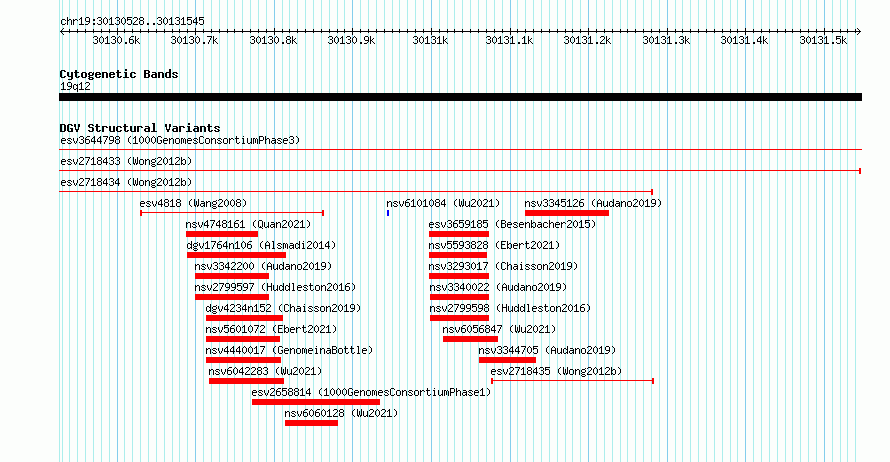
Task: Click the esv4818 (Wang2008) label
Action: pos(193,203)
